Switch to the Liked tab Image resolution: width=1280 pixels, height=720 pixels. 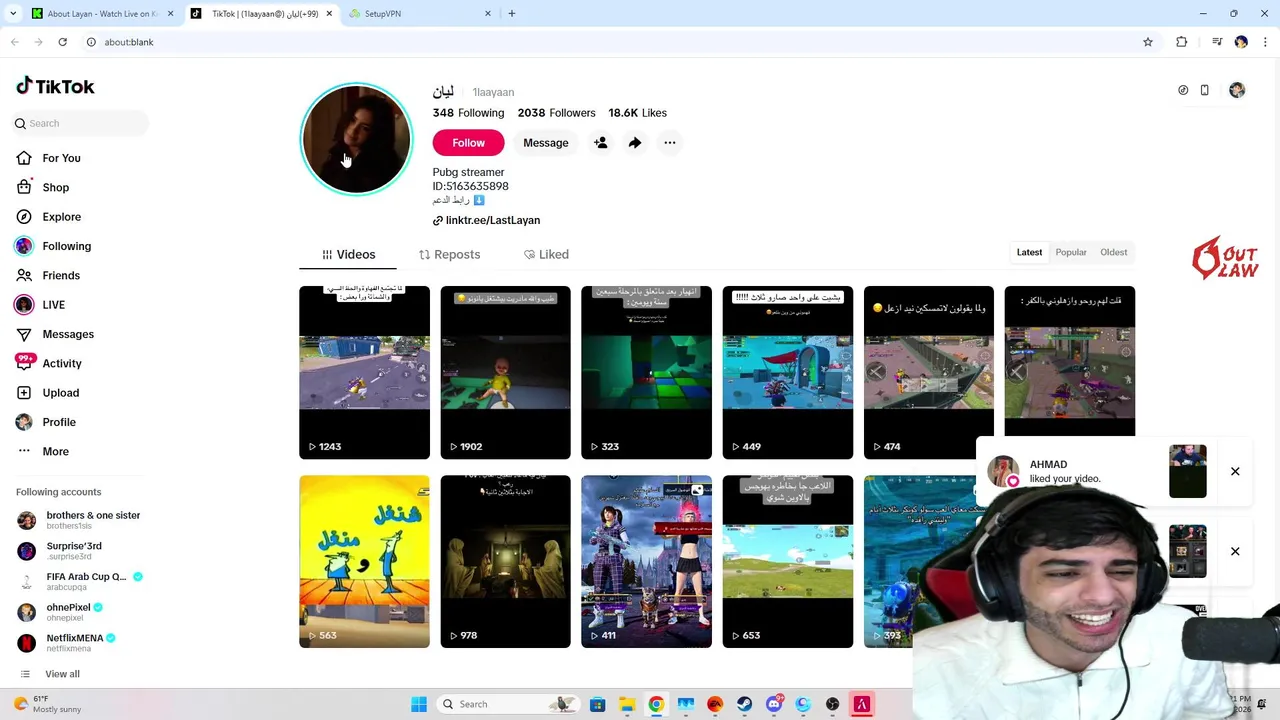pyautogui.click(x=546, y=255)
